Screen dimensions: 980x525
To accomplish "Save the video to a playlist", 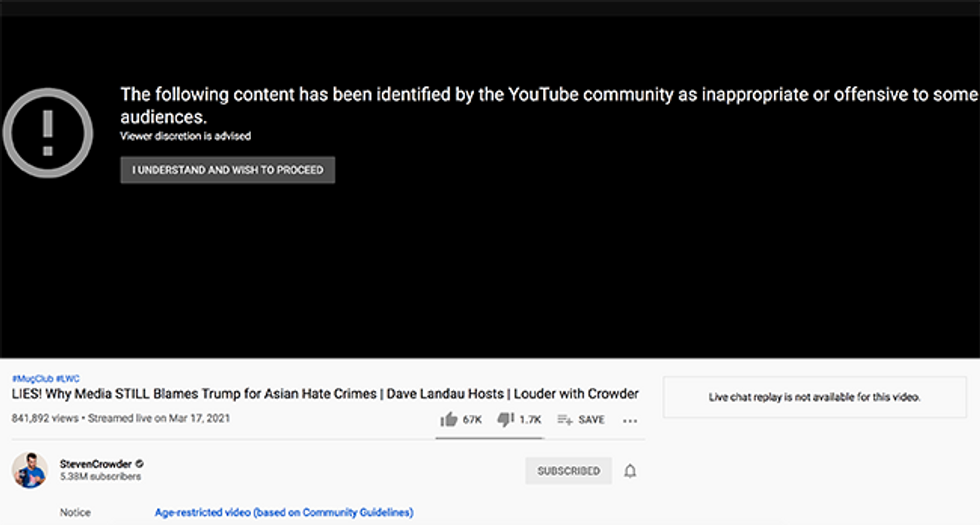I will [581, 419].
